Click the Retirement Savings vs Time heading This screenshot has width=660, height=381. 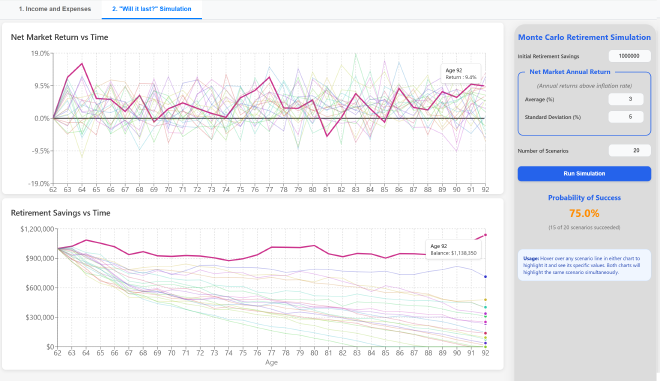(x=61, y=213)
